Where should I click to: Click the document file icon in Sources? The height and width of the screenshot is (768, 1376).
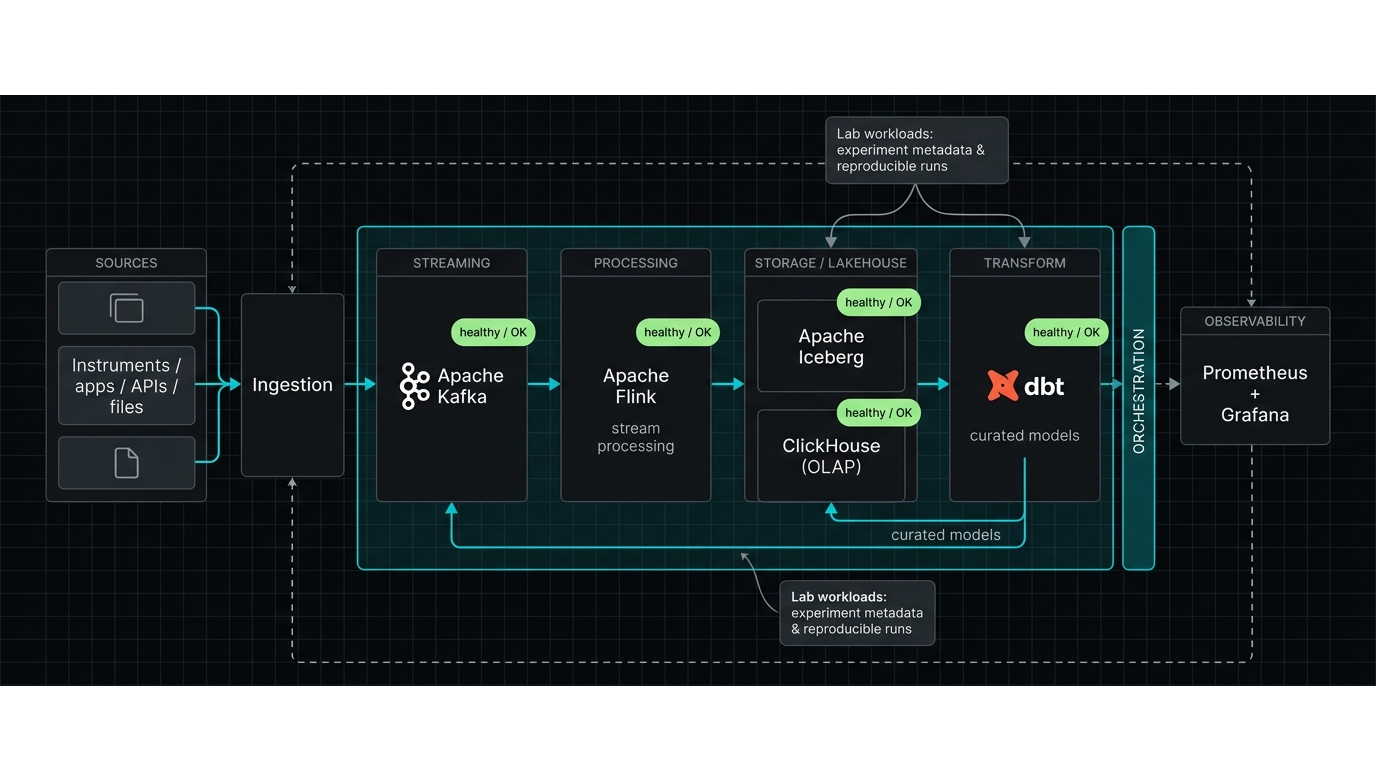(126, 463)
